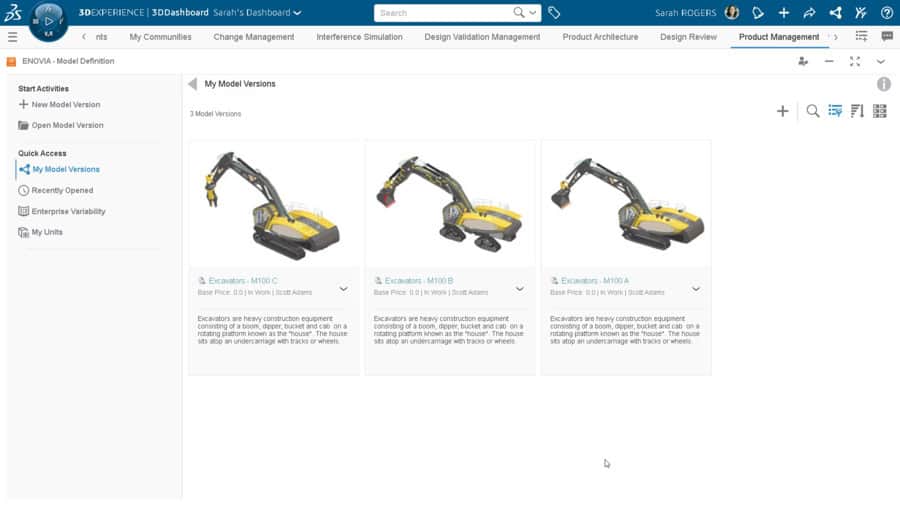Click the ENOVIA orange app icon
900x506 pixels.
pos(11,61)
